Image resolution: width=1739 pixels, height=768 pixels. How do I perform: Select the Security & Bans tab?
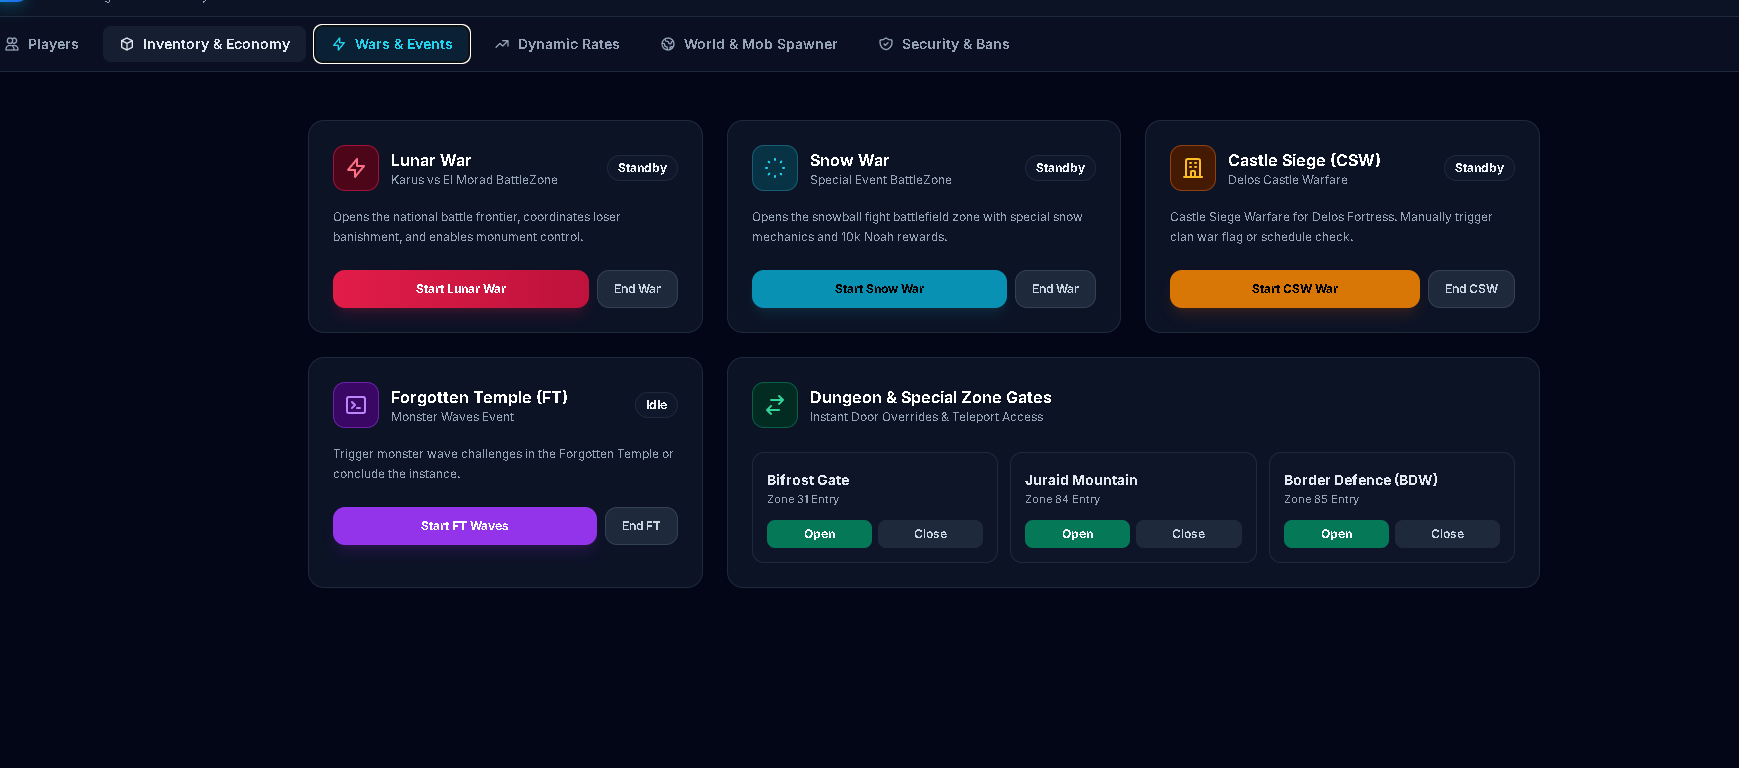click(944, 44)
